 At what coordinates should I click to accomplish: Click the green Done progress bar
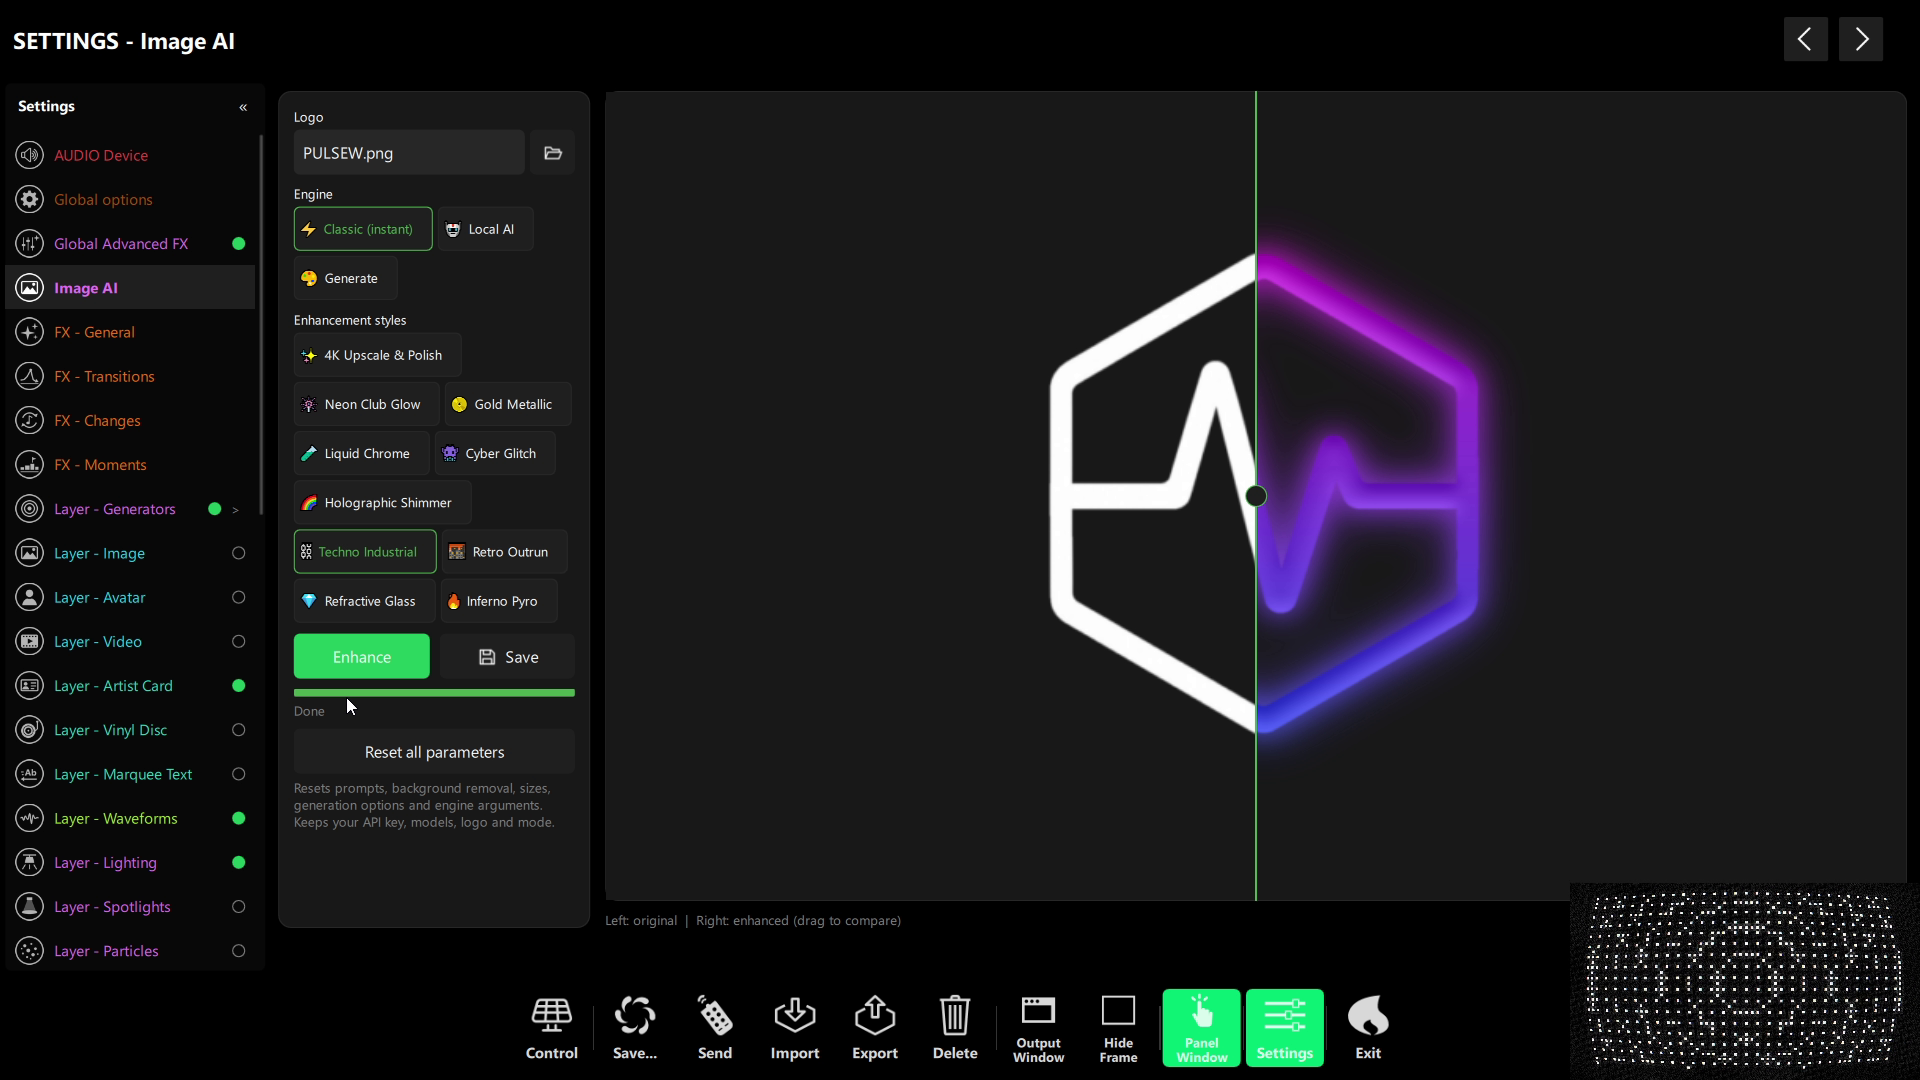point(434,692)
